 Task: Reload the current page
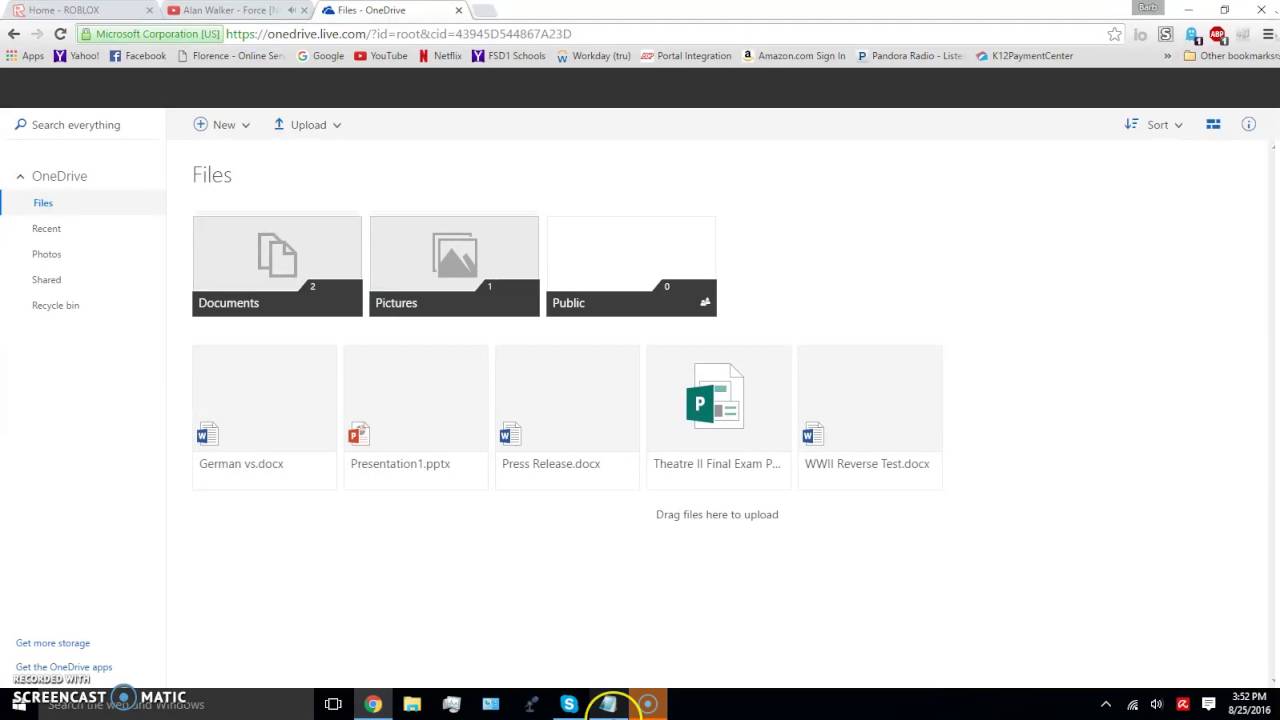pos(60,34)
